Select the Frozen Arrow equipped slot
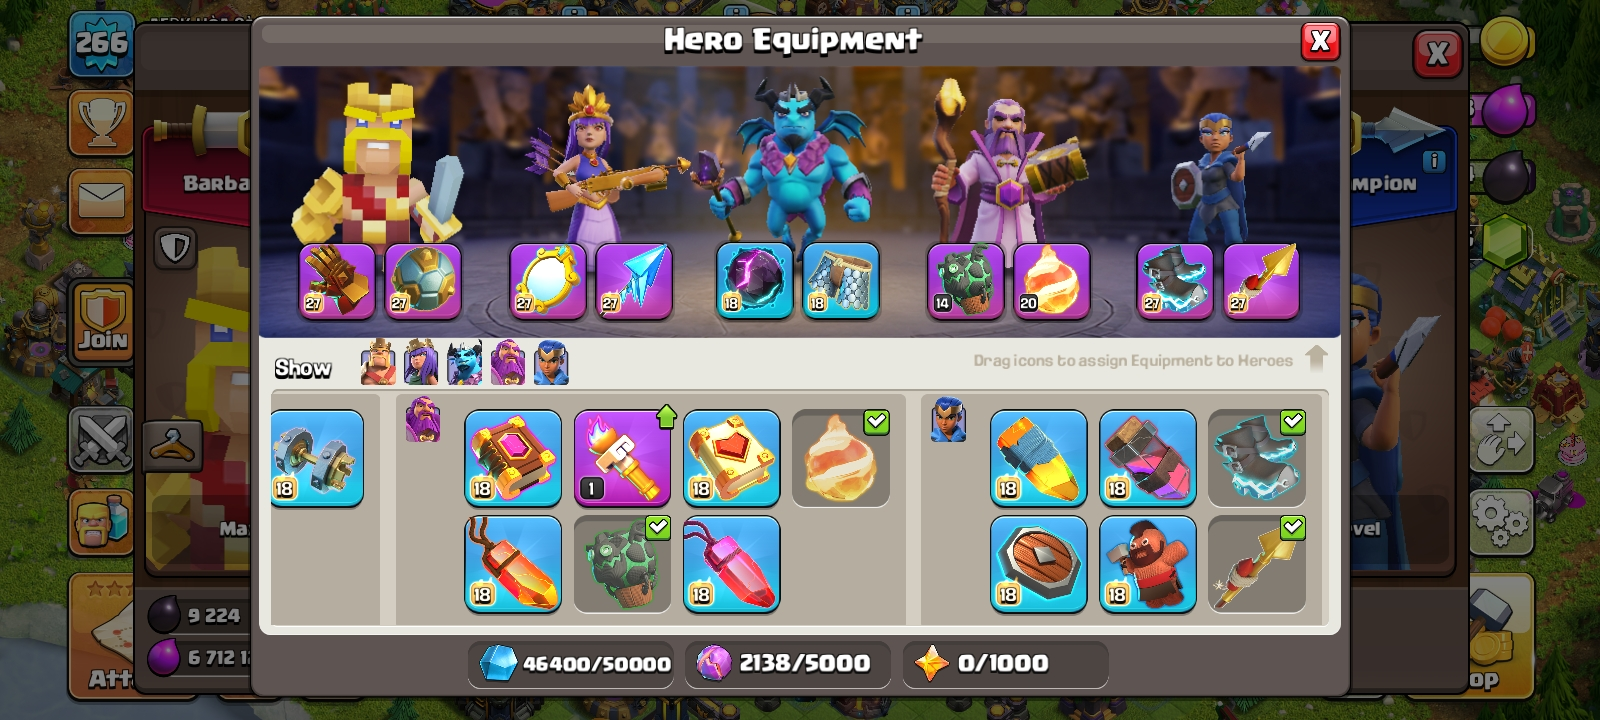Viewport: 1600px width, 720px height. pos(634,281)
